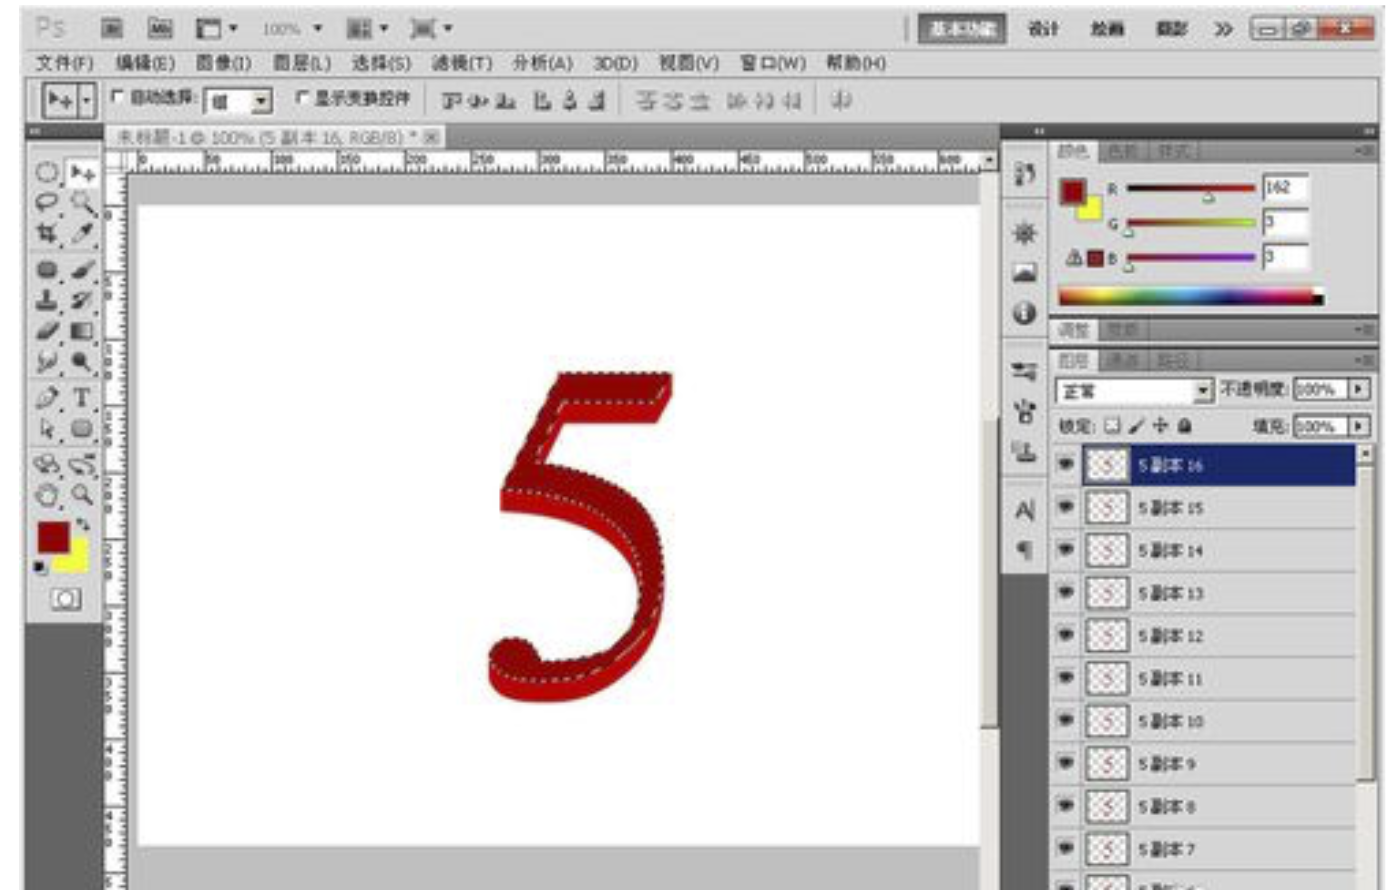The width and height of the screenshot is (1394, 890).
Task: Open the 滤镜(T) menu
Action: pos(461,63)
